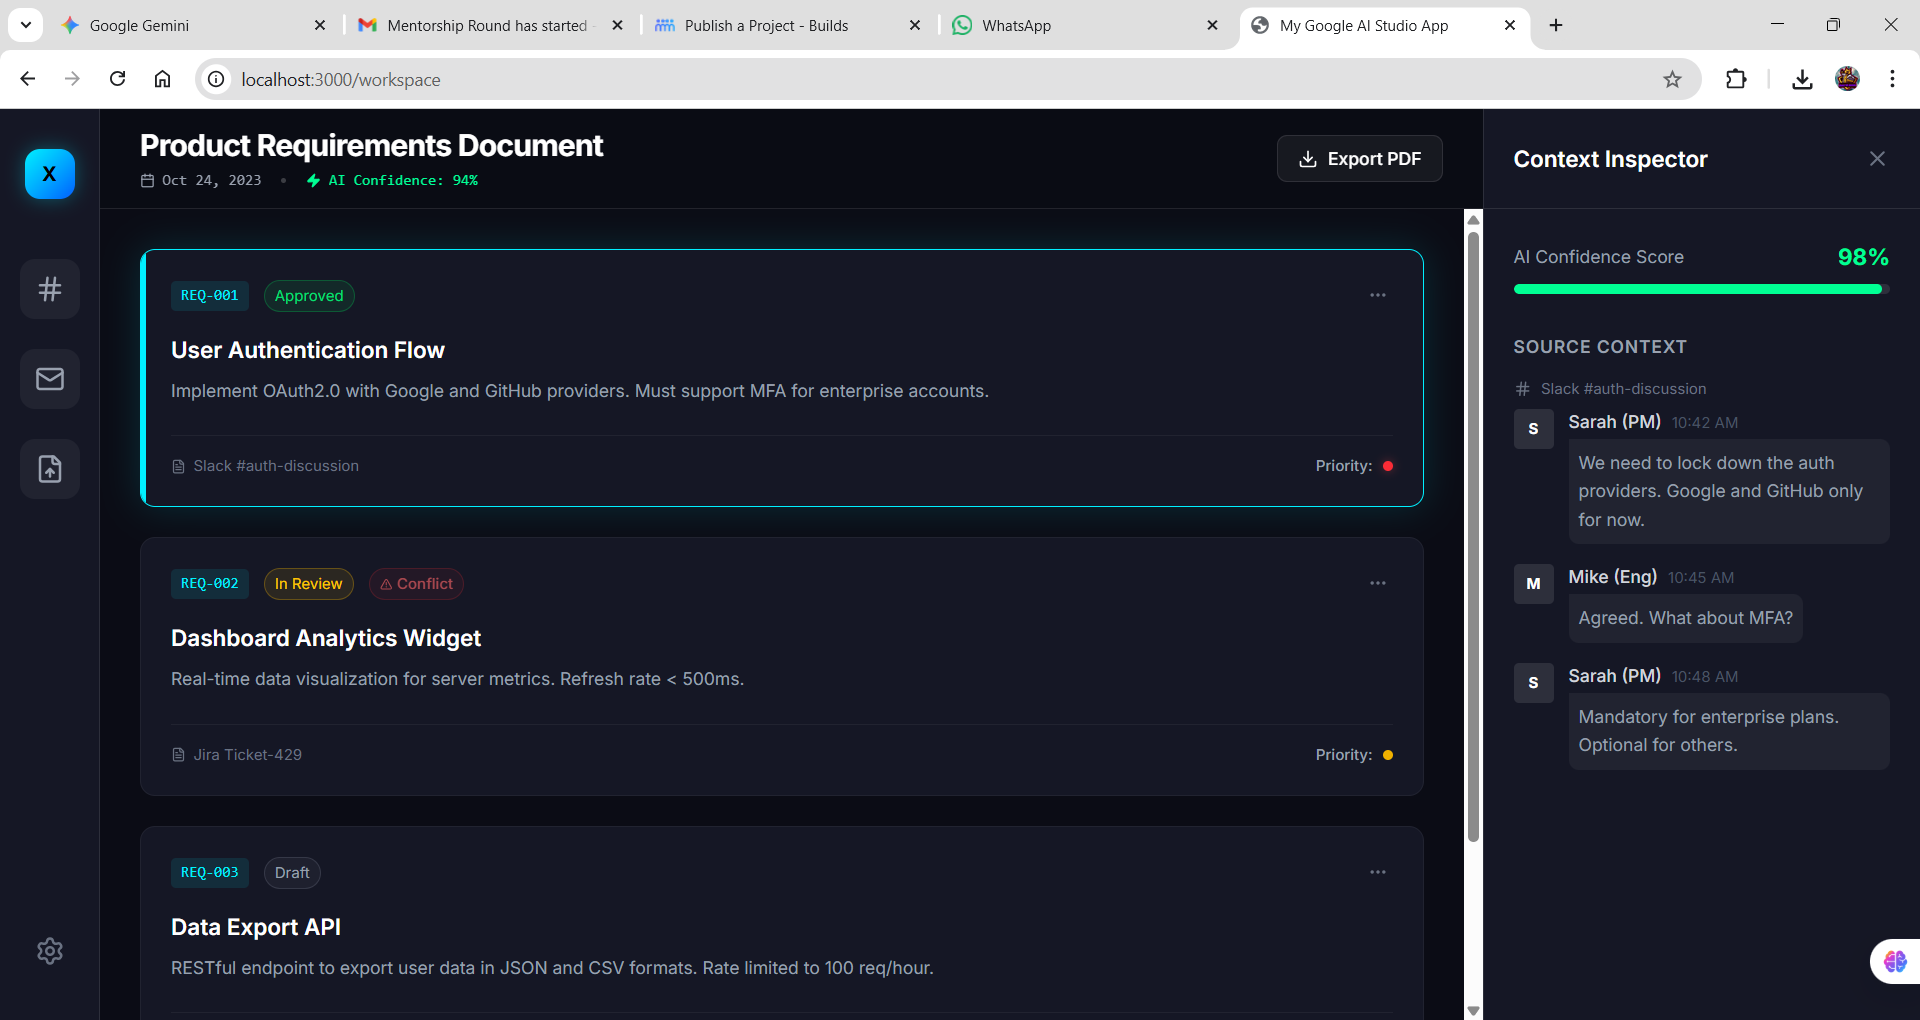Close the Context Inspector panel
Image resolution: width=1920 pixels, height=1020 pixels.
tap(1877, 159)
